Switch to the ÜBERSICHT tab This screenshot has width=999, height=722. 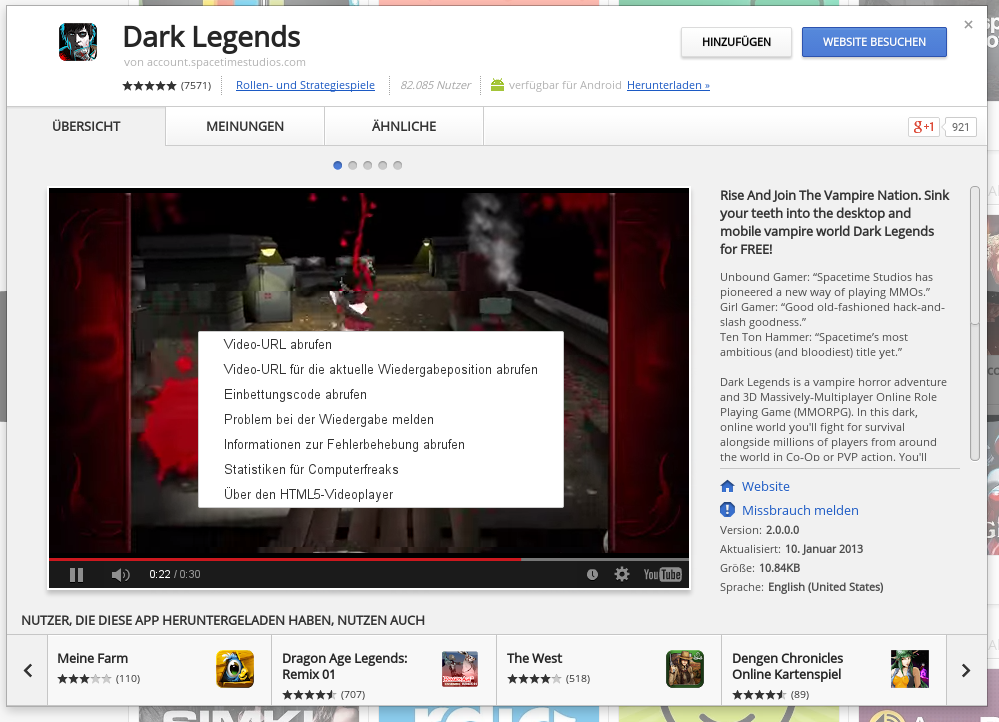coord(86,126)
